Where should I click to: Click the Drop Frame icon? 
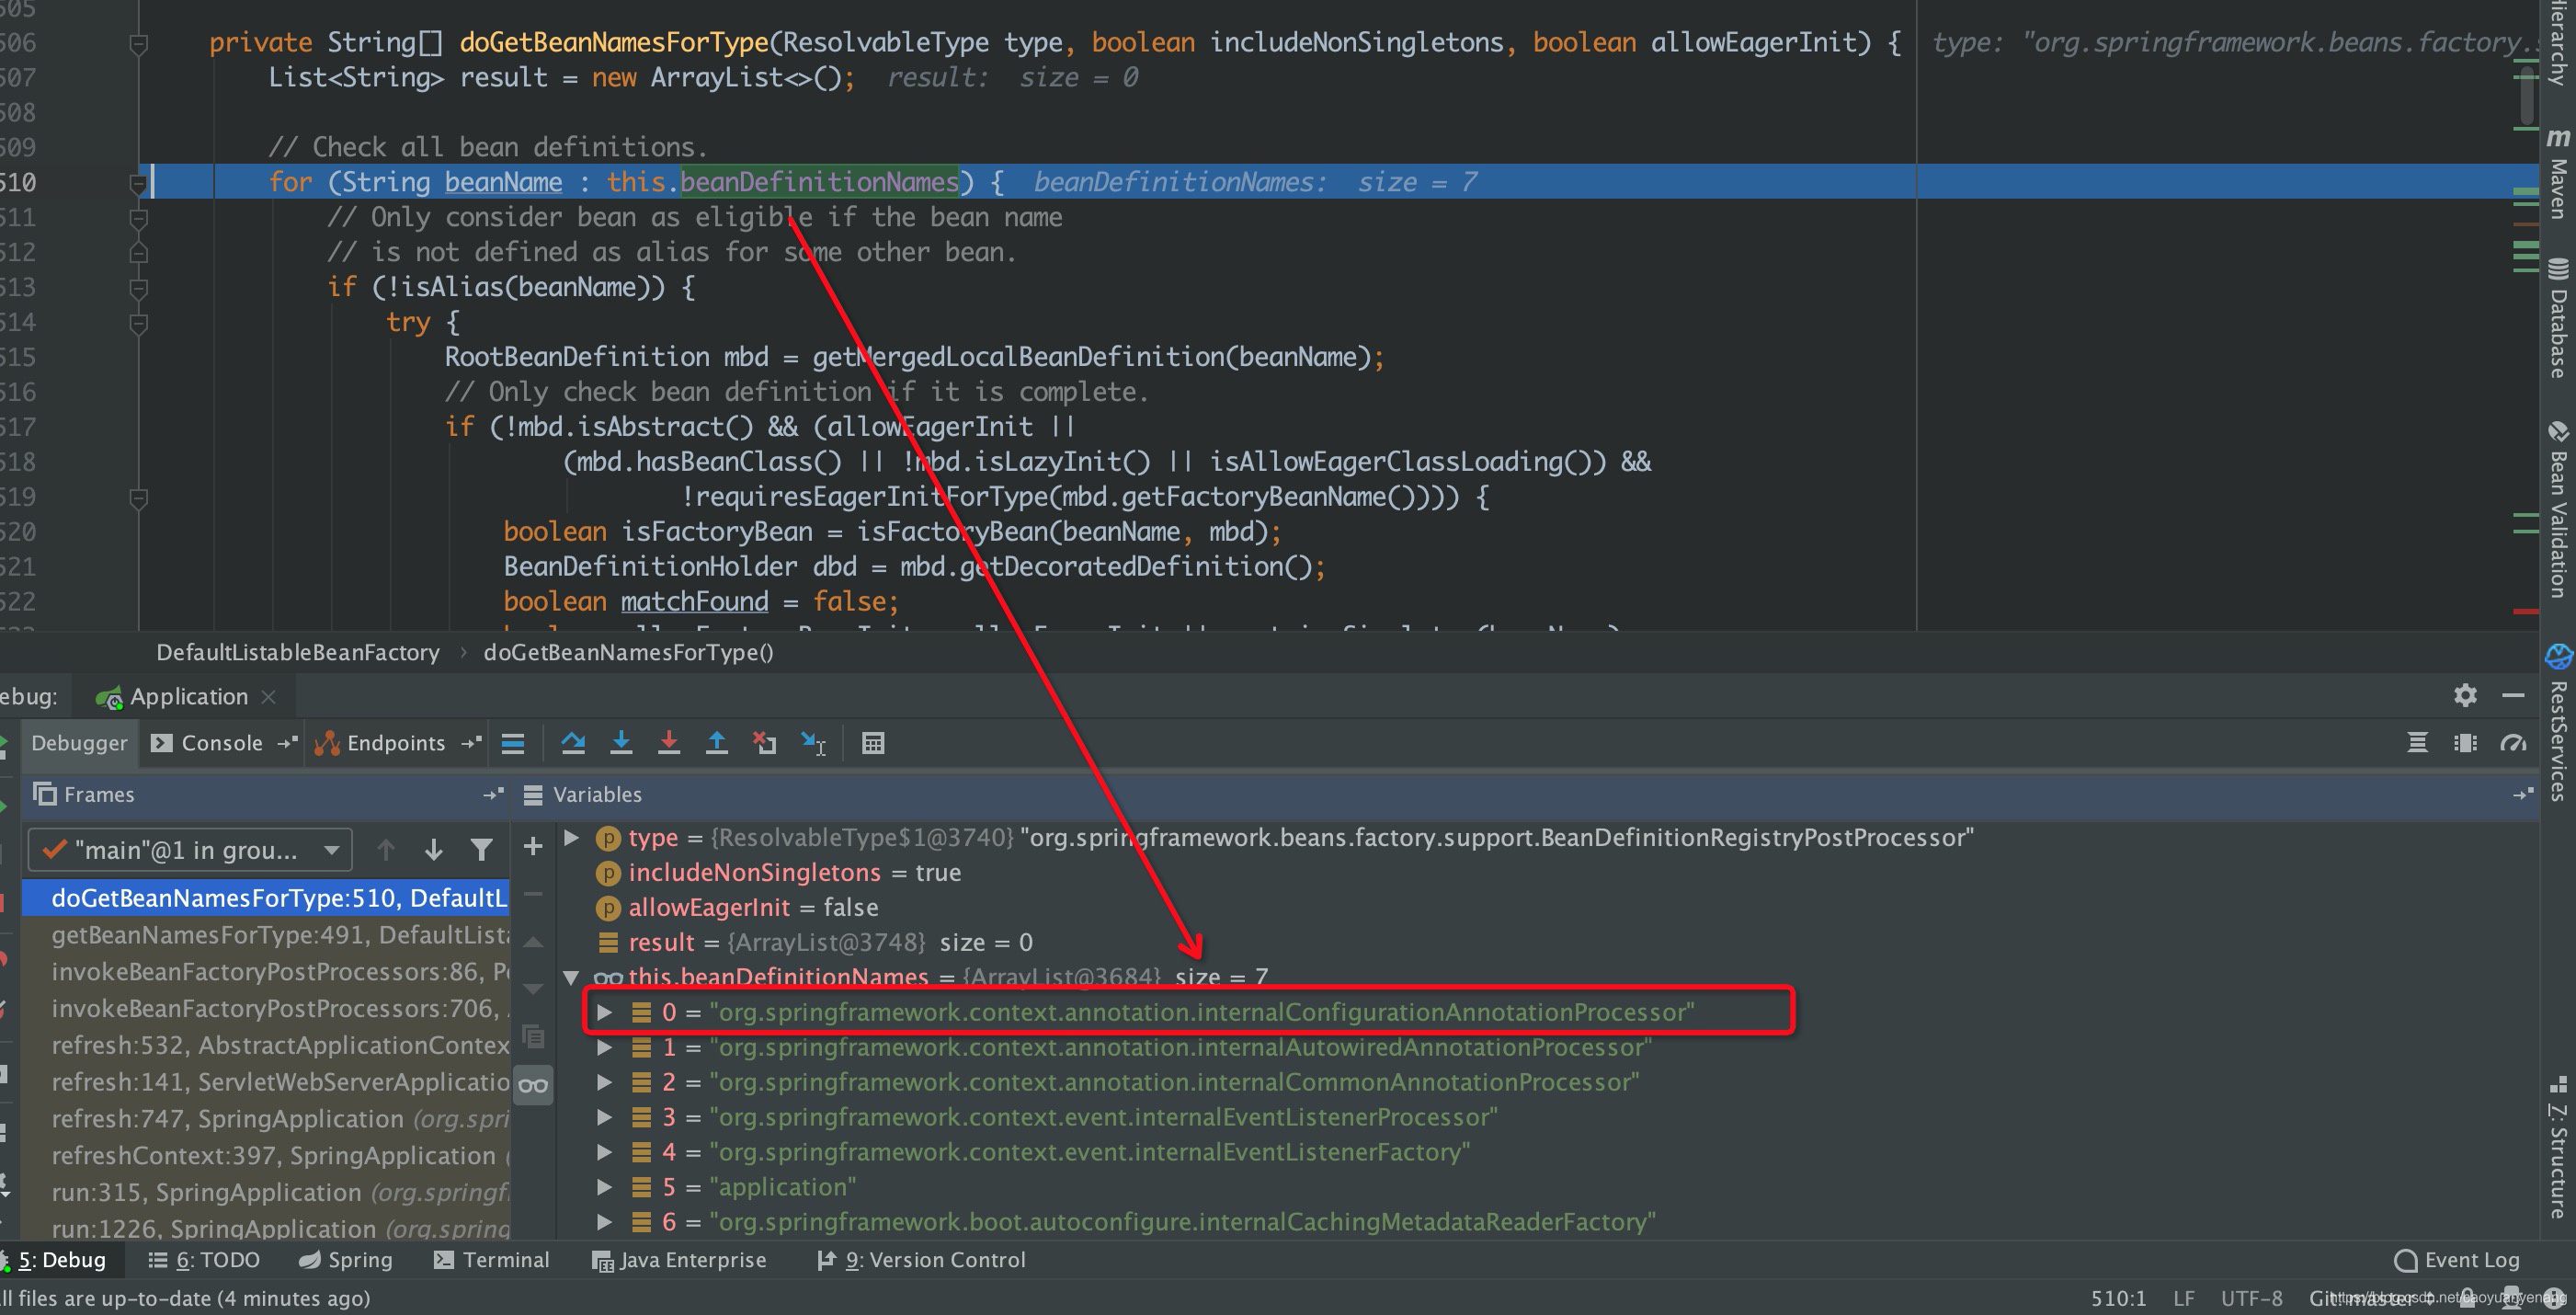pos(765,743)
